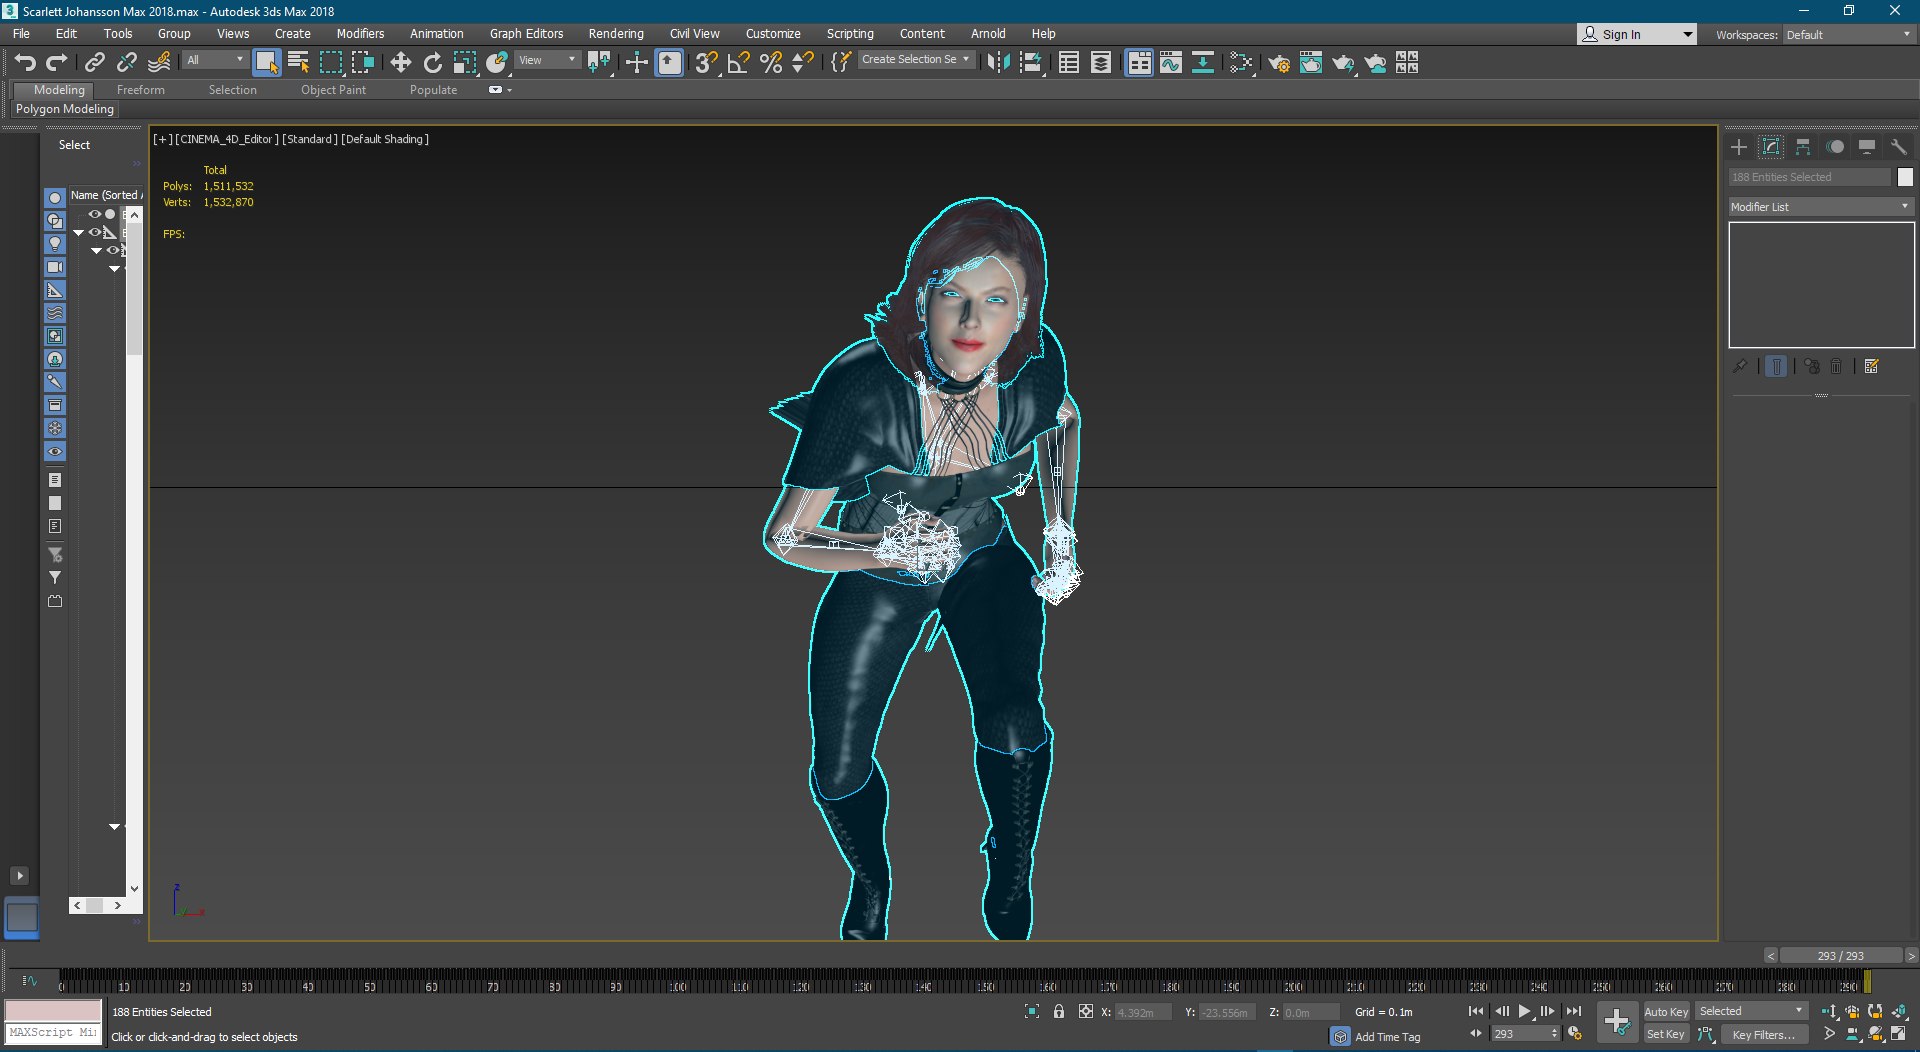Click Render in the Cloud icon
This screenshot has width=1920, height=1052.
coord(1375,62)
